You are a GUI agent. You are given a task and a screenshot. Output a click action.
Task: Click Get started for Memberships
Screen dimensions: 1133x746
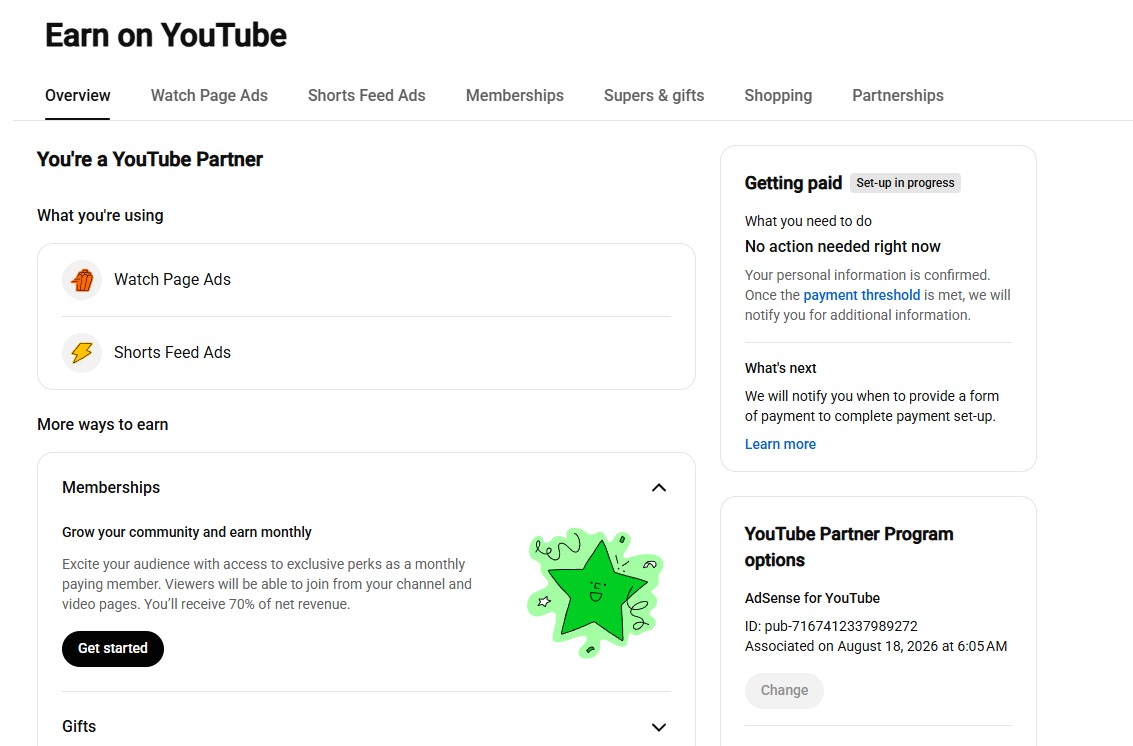113,648
